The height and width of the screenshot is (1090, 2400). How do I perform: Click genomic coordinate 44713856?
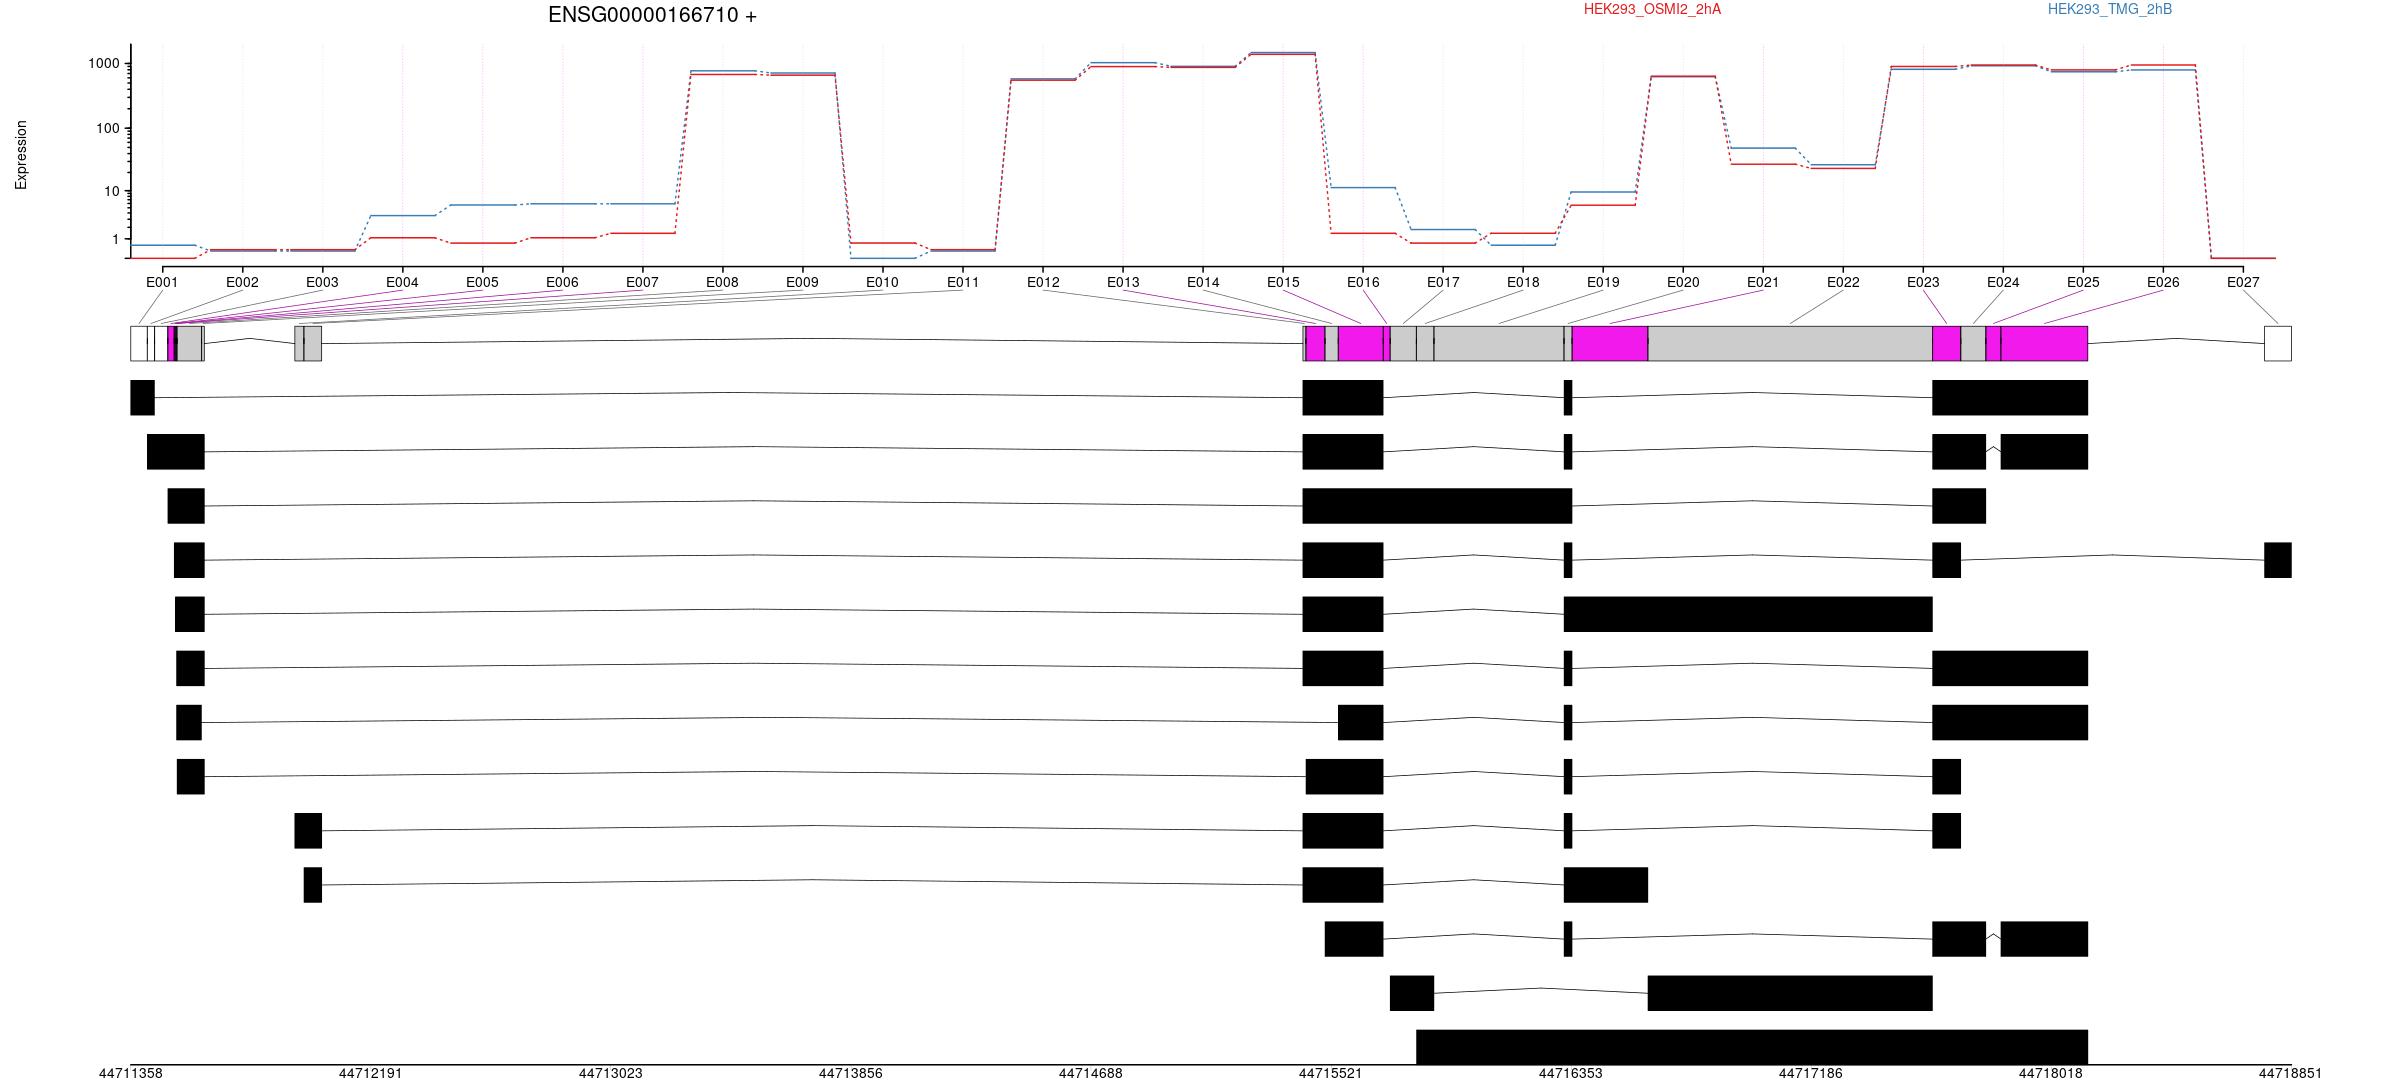coord(850,1073)
